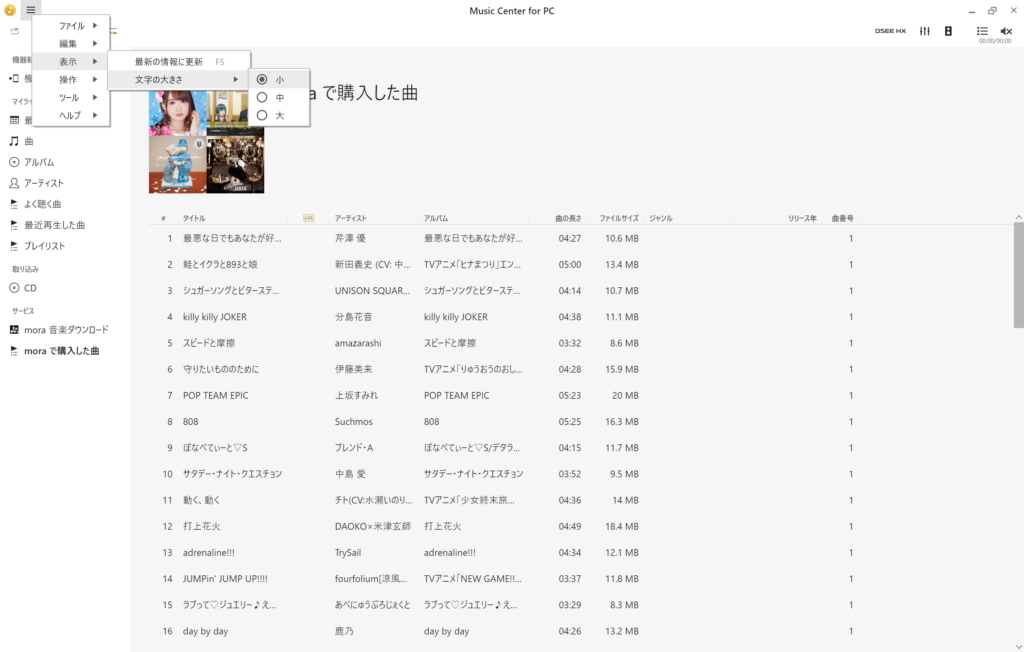The height and width of the screenshot is (652, 1024).
Task: Click the scrollbar up arrow
Action: point(1019,218)
